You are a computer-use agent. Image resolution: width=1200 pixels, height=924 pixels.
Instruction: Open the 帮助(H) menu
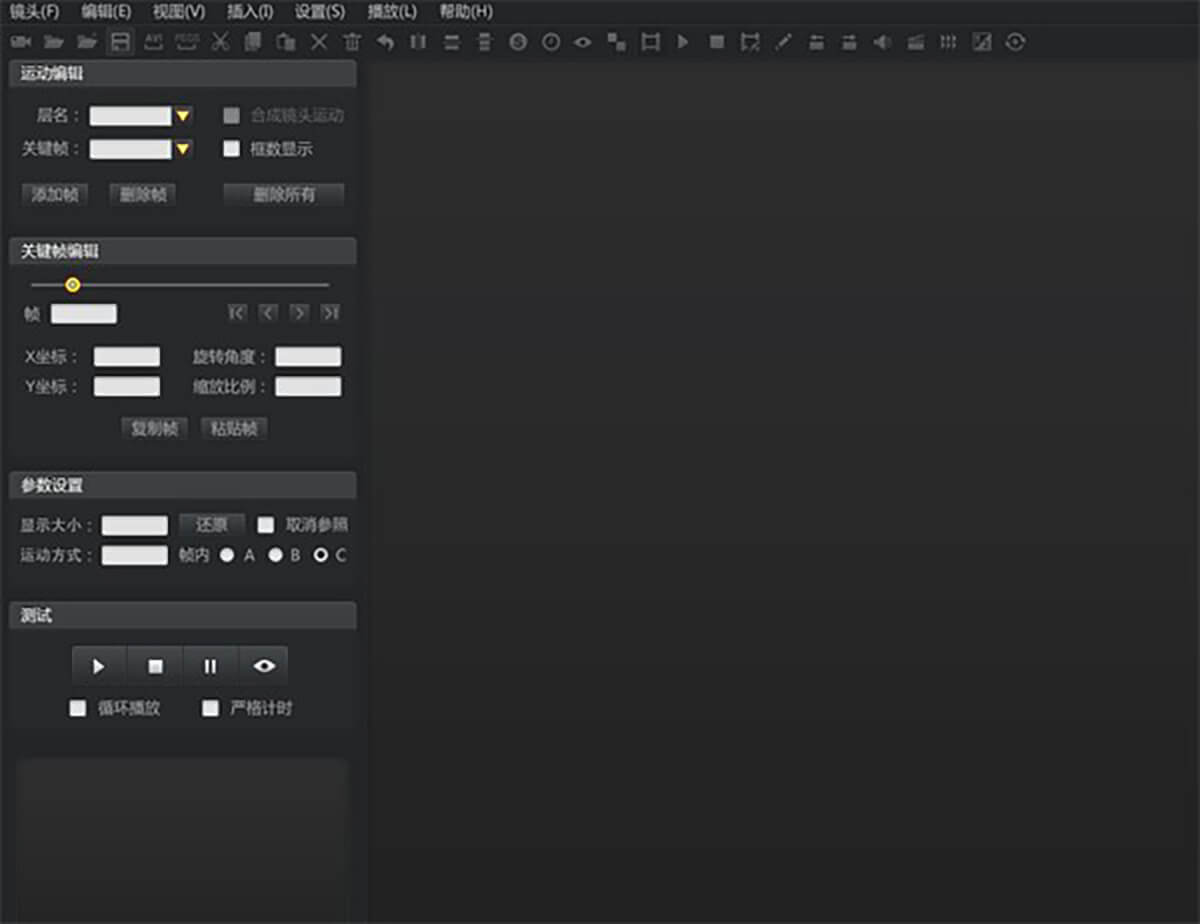466,12
